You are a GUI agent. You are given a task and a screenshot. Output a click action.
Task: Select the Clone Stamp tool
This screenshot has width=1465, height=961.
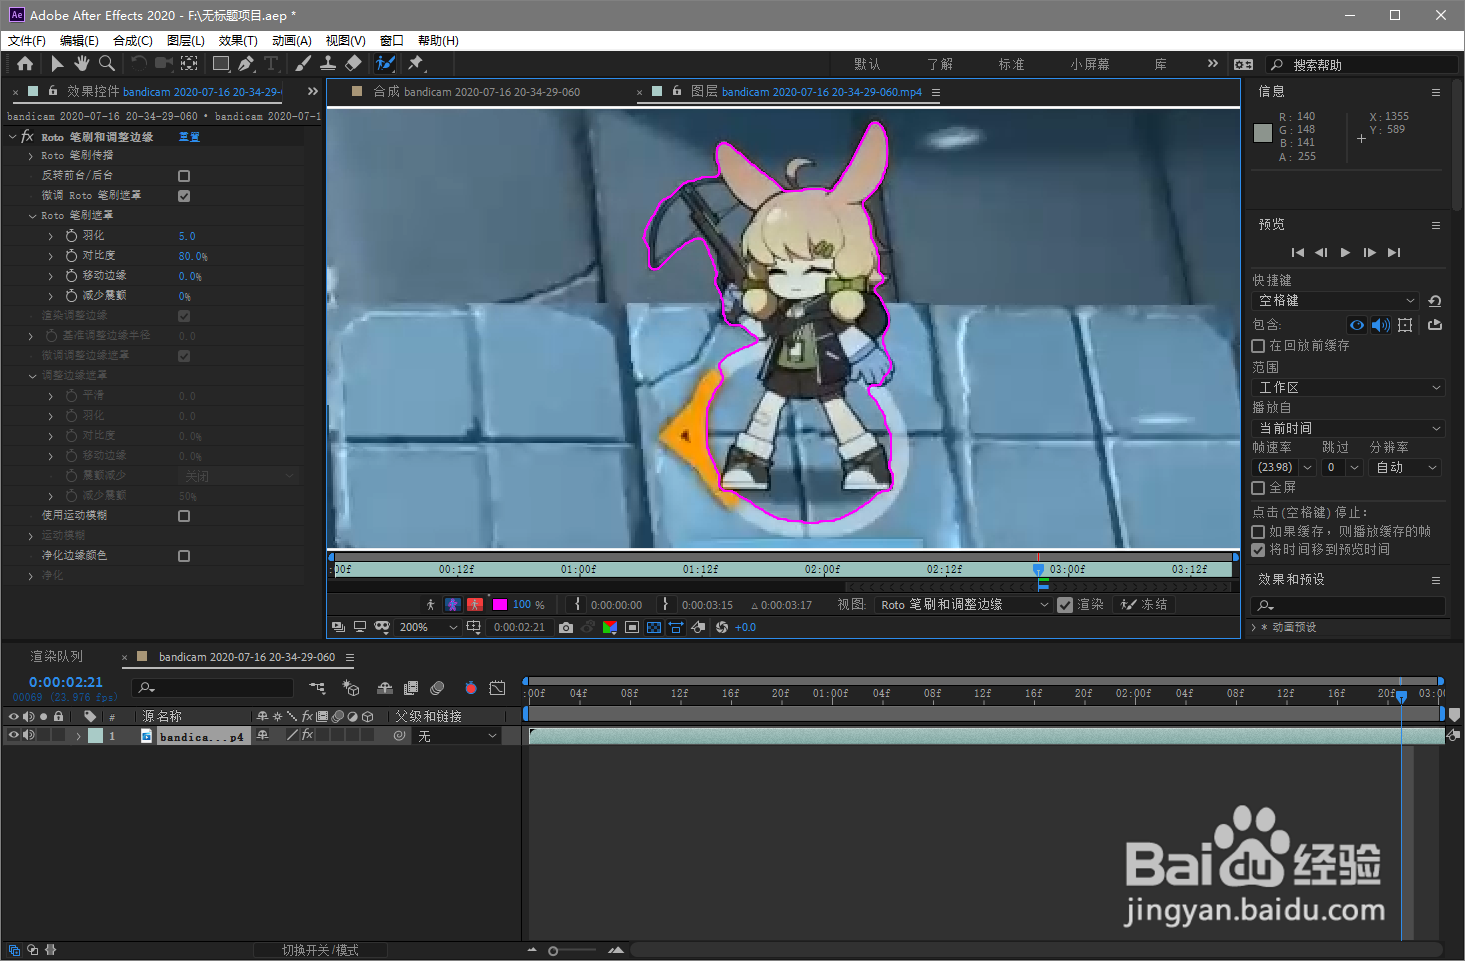pos(327,63)
